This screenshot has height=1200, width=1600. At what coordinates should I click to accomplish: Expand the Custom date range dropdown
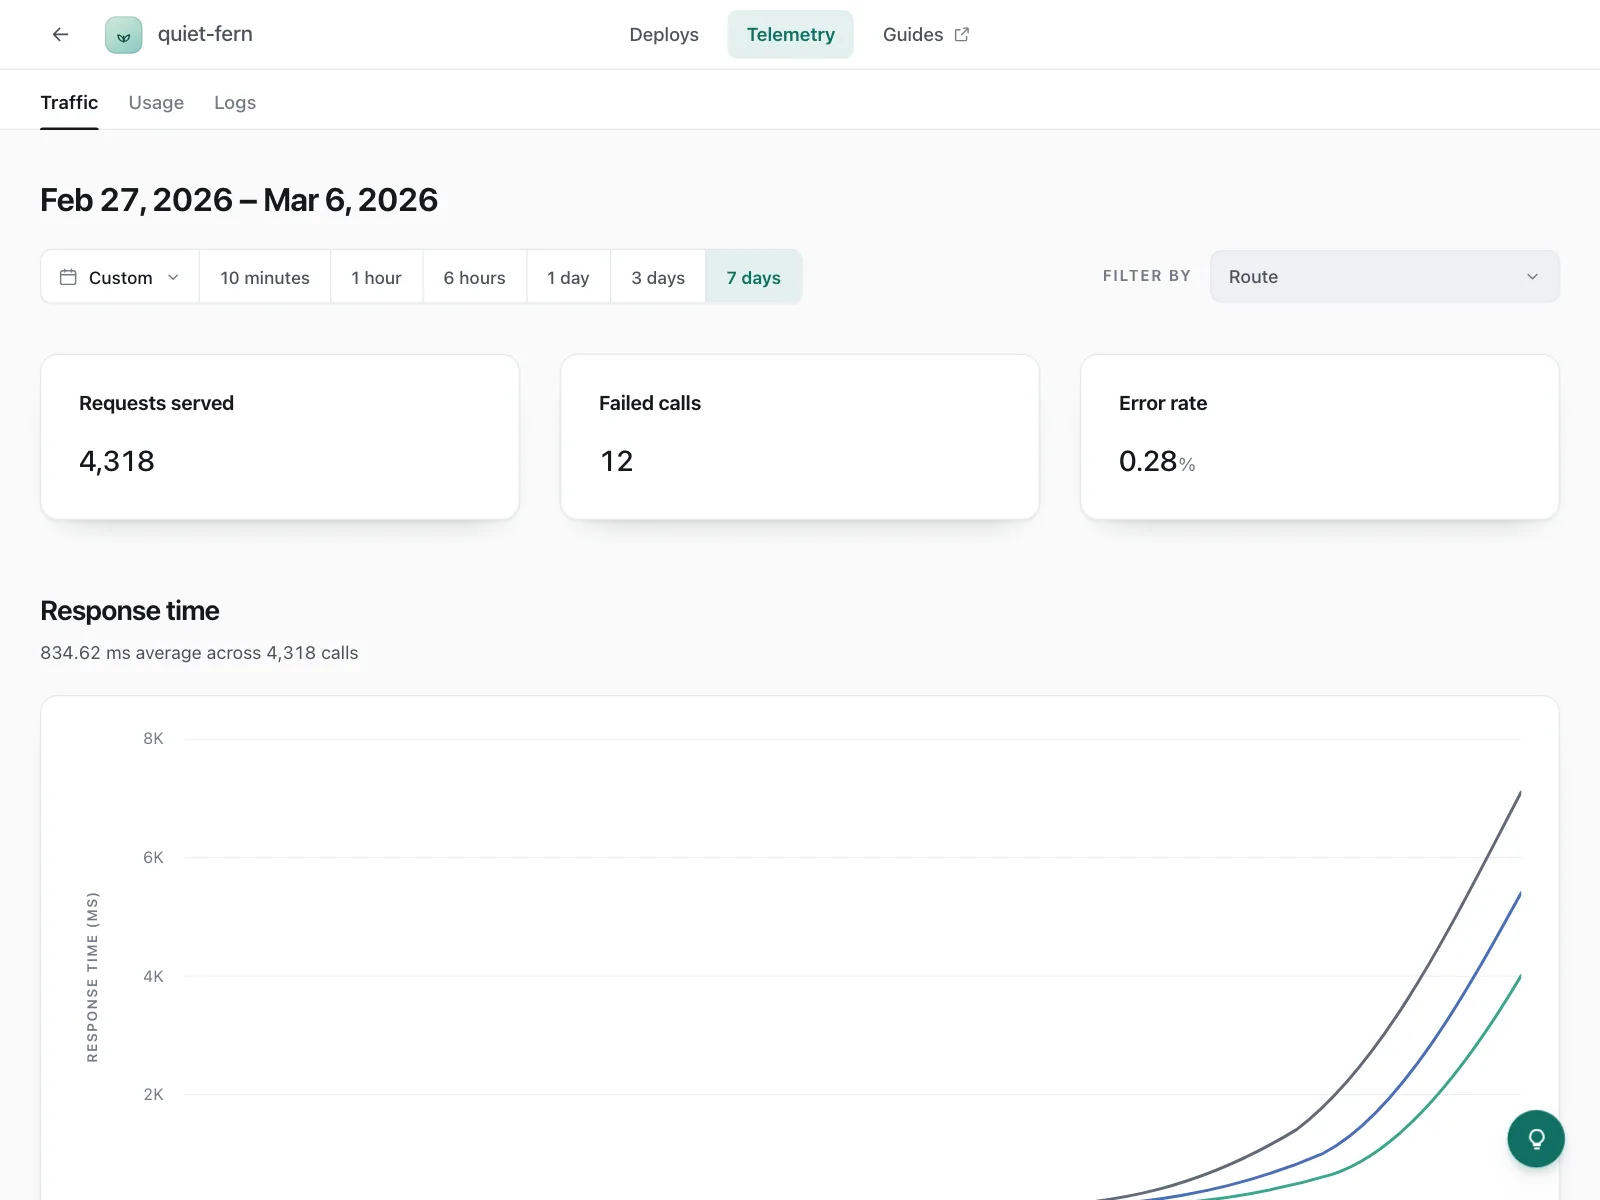120,277
